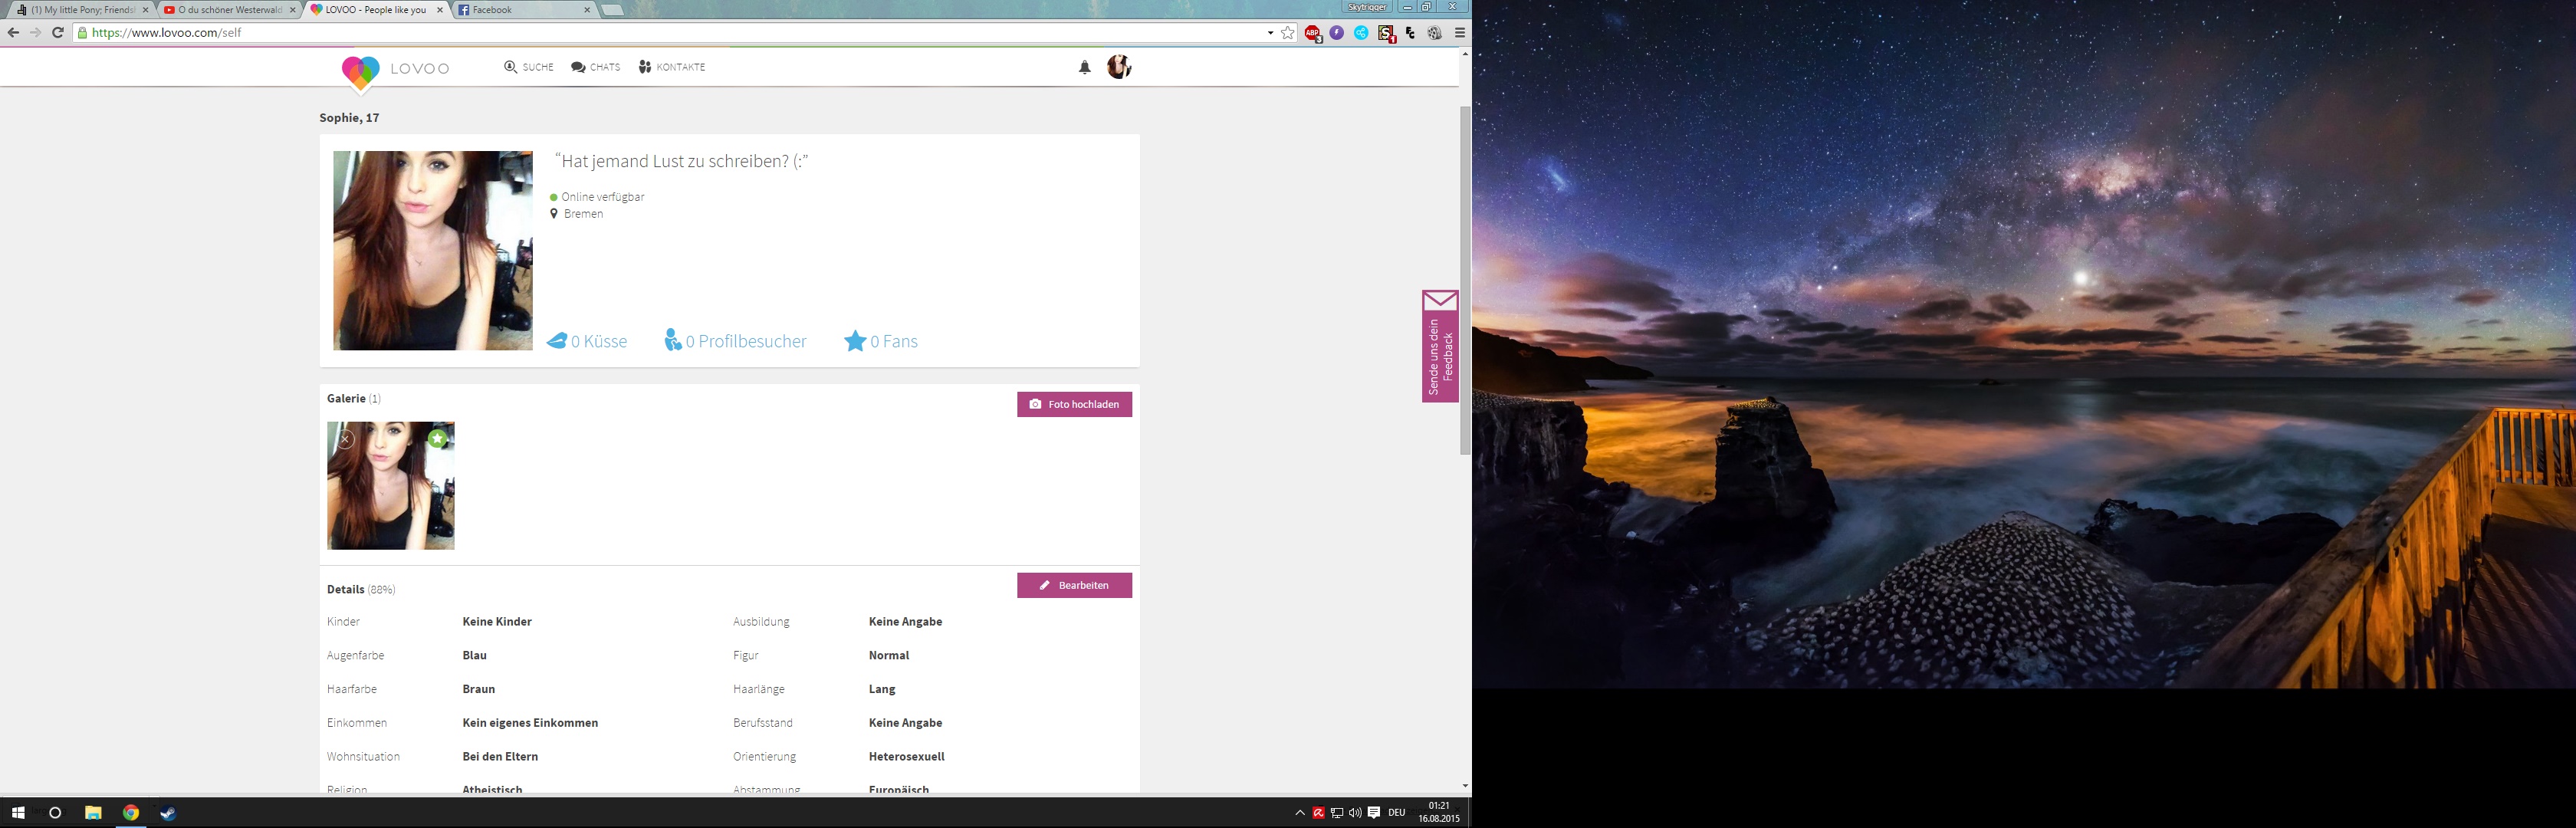Switch to the O du schöner Westerwald tab

[229, 10]
